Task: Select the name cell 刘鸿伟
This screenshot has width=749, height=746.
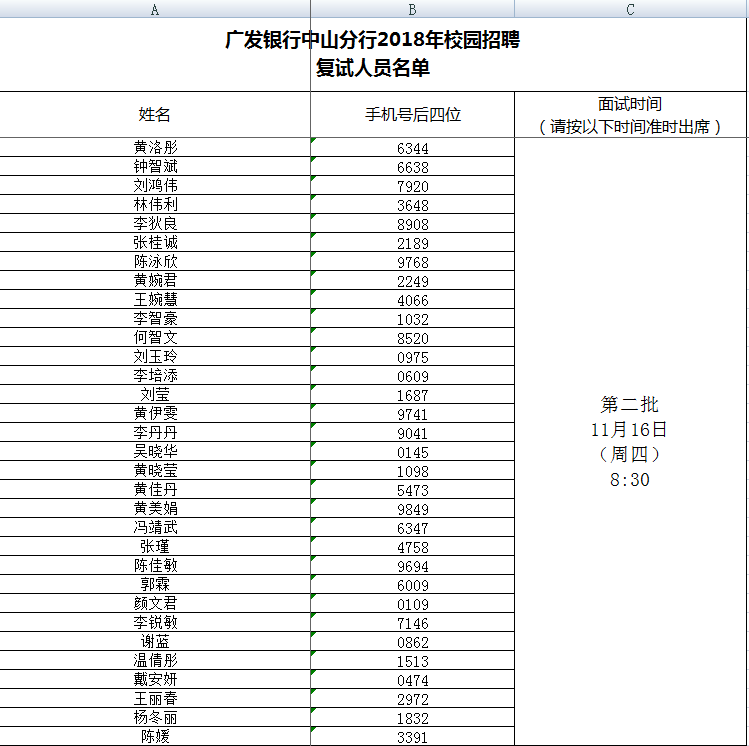Action: click(x=155, y=186)
